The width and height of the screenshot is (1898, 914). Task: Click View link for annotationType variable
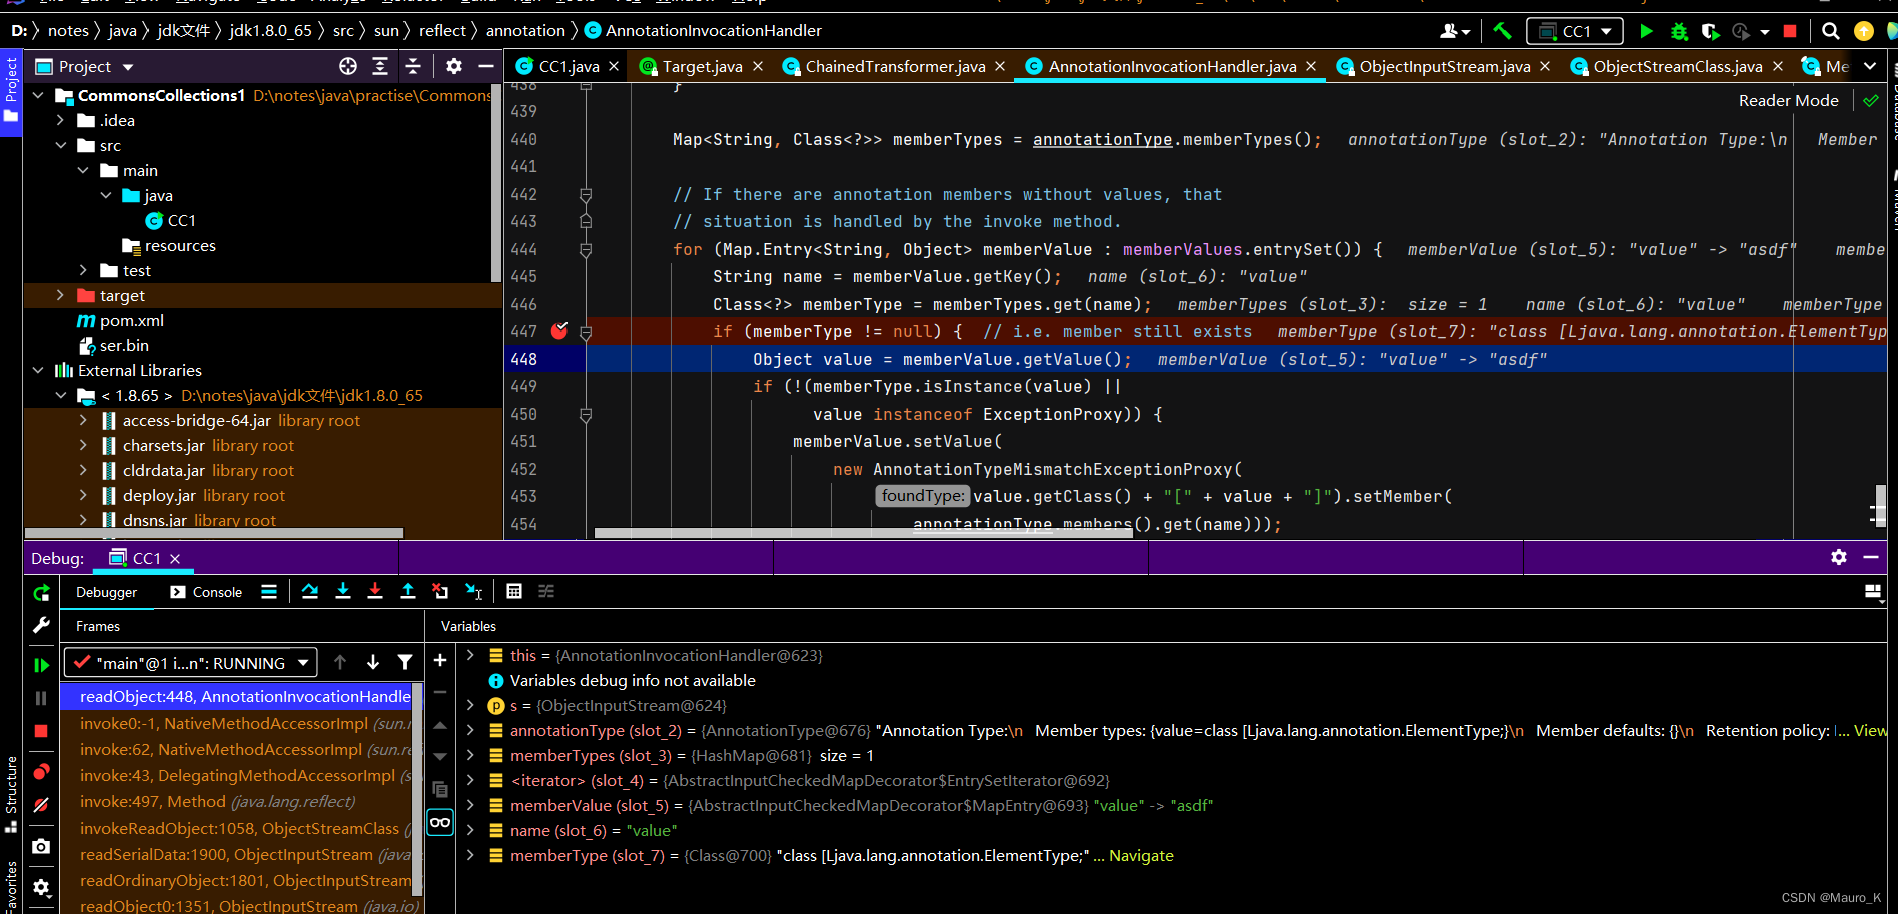tap(1870, 730)
